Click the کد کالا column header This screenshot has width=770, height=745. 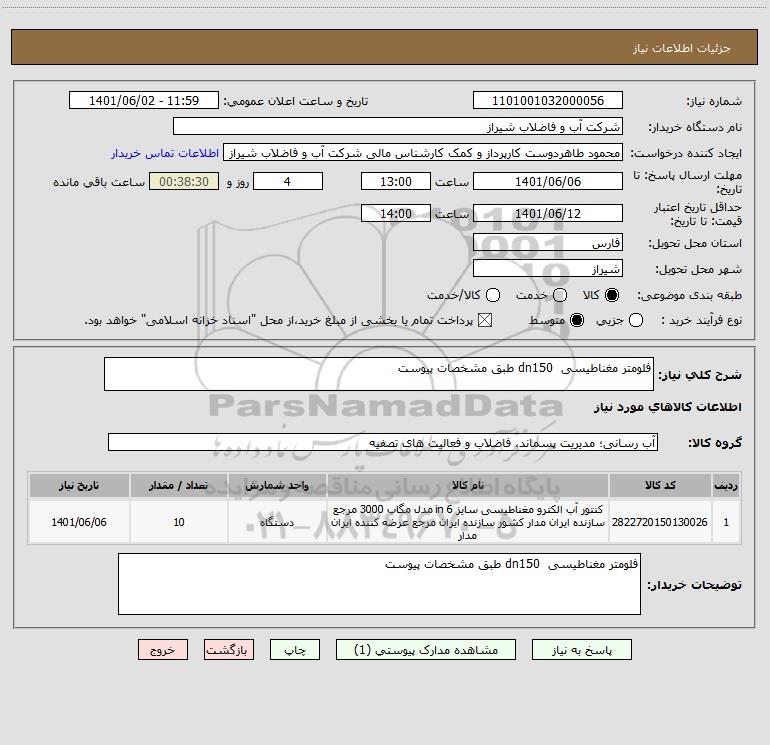pyautogui.click(x=660, y=485)
